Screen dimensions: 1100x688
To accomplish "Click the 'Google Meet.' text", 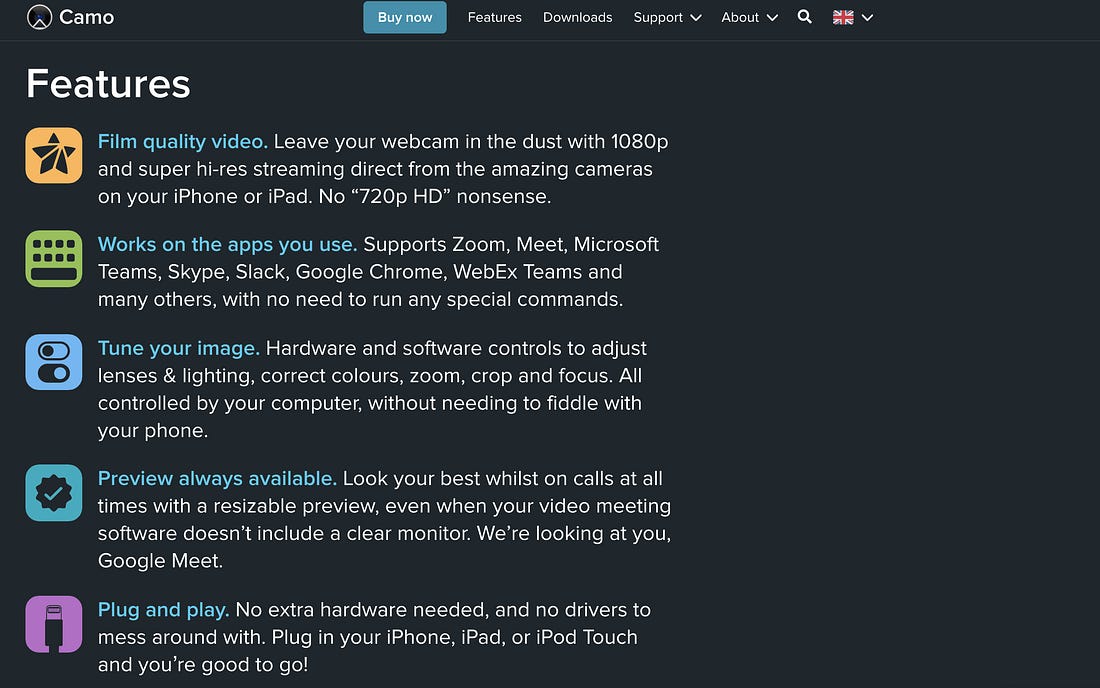I will tap(160, 561).
